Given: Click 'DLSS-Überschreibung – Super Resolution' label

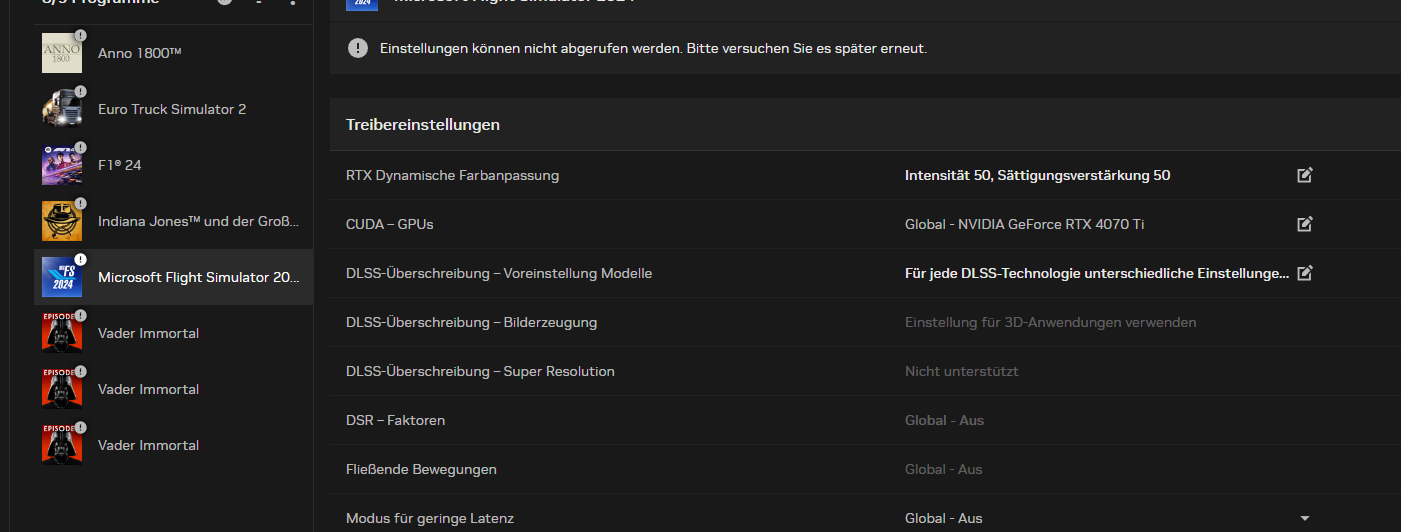Looking at the screenshot, I should pyautogui.click(x=480, y=371).
